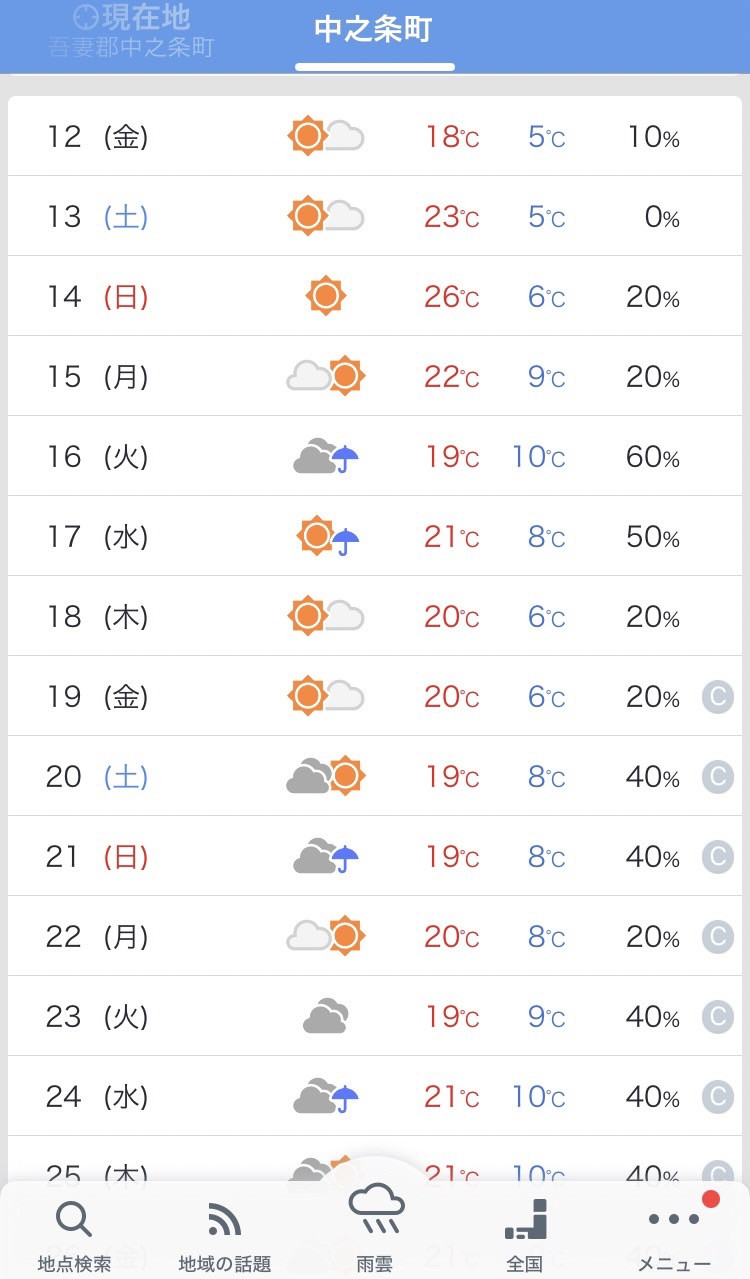
Task: Tap the cloud-umbrella icon for 16 (火)
Action: point(326,456)
